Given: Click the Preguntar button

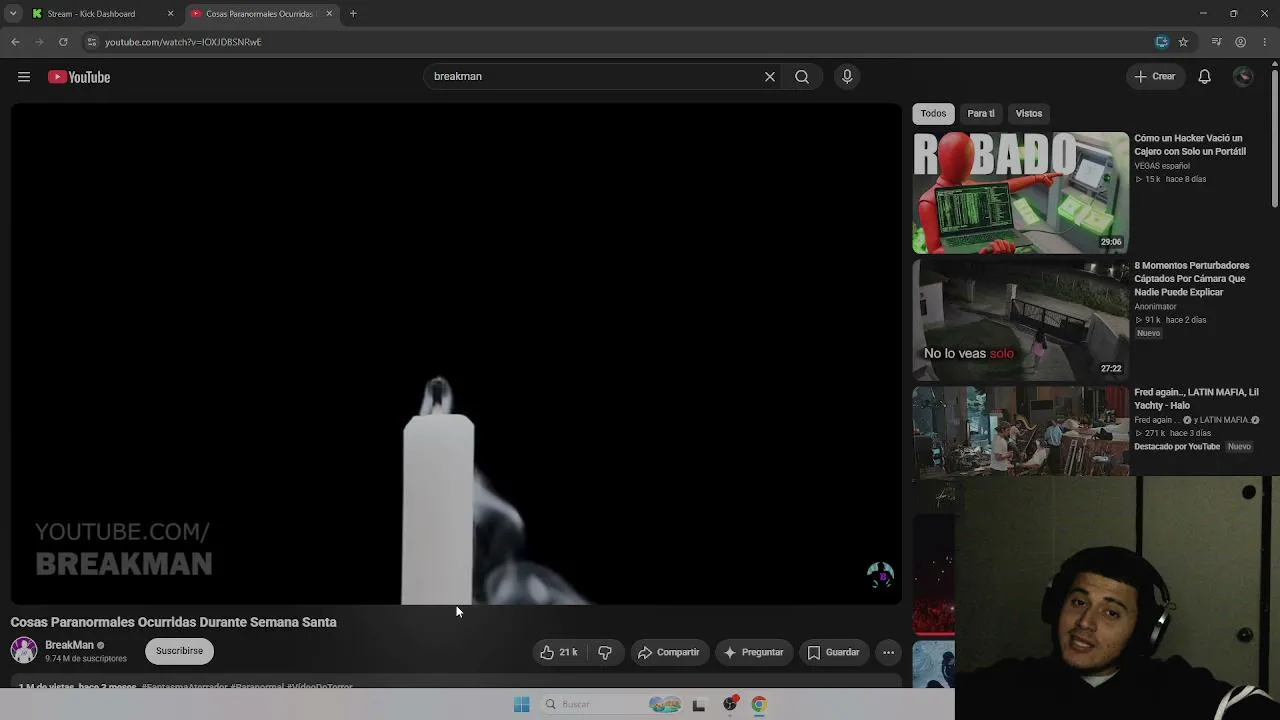Looking at the screenshot, I should click(x=754, y=652).
